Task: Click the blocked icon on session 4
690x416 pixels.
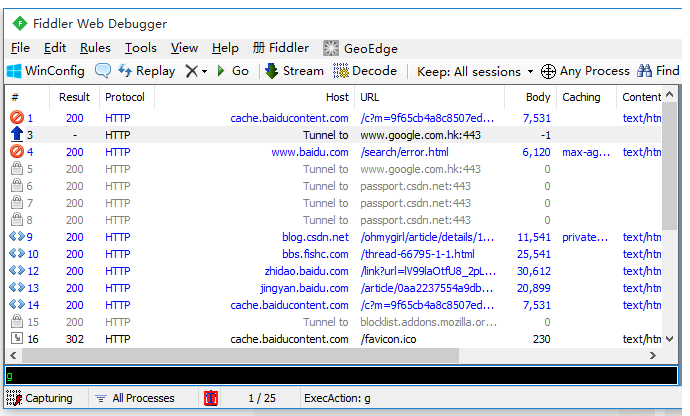Action: pos(17,151)
